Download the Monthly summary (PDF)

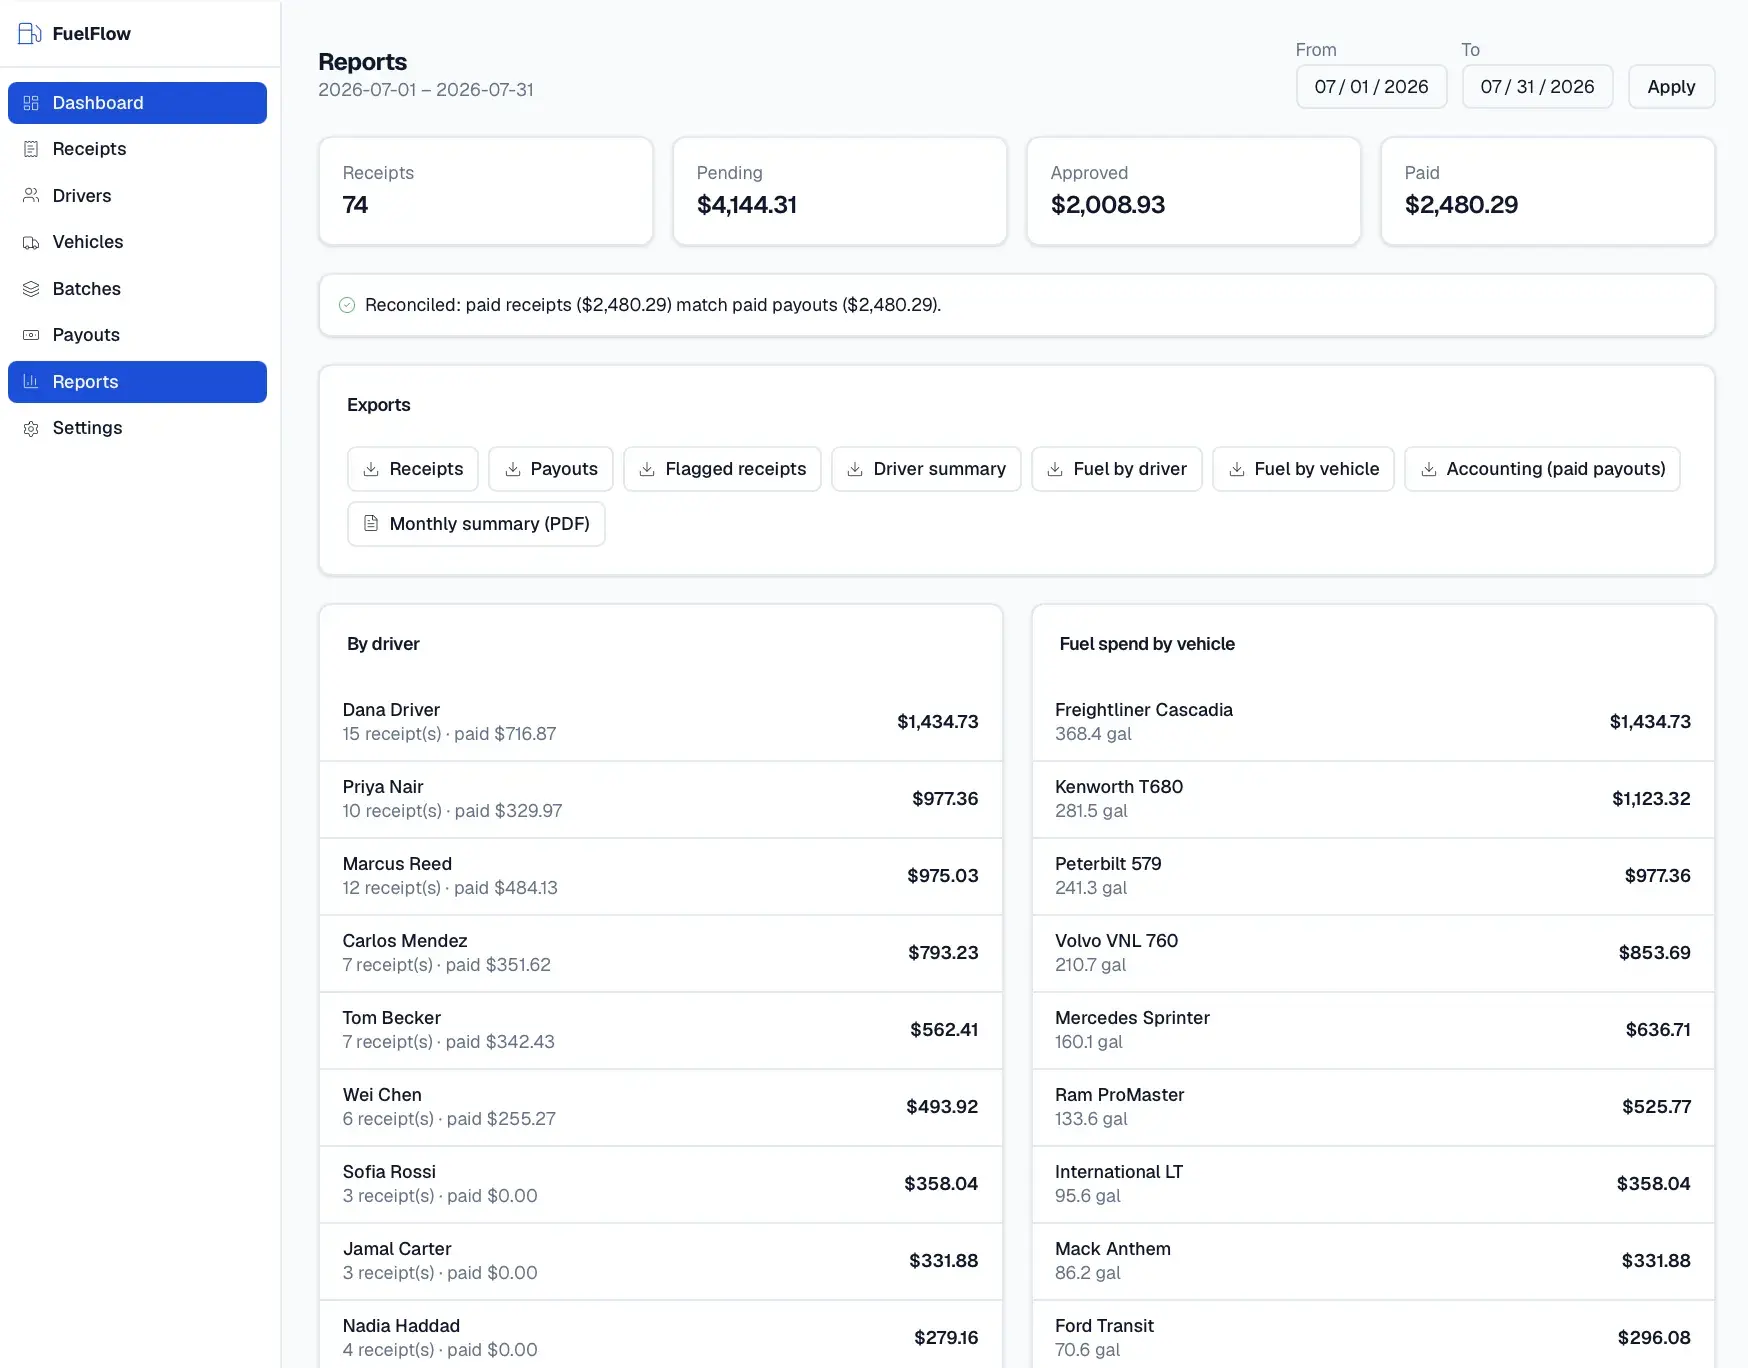(x=476, y=524)
